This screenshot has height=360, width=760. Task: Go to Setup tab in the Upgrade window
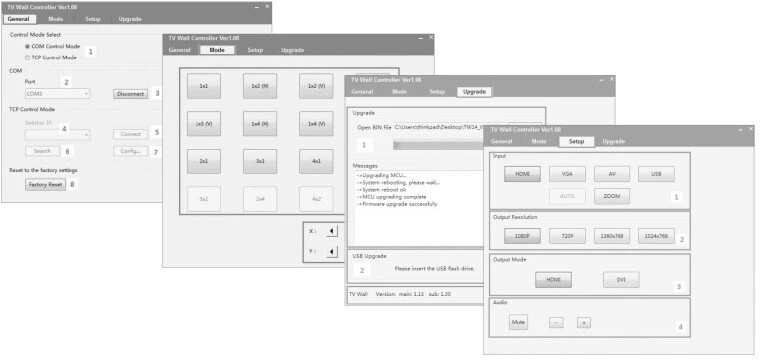pyautogui.click(x=437, y=92)
